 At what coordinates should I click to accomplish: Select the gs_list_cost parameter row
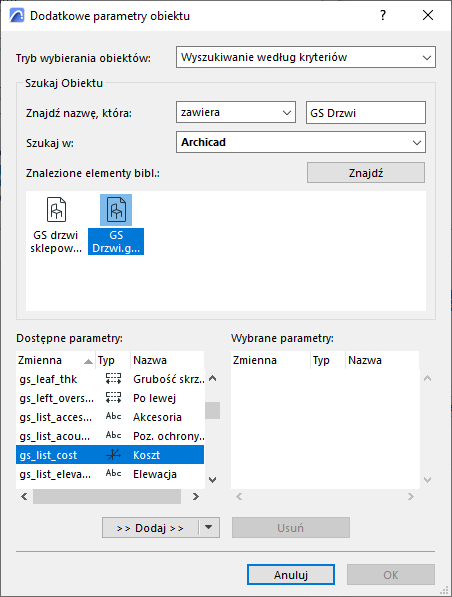[x=110, y=455]
